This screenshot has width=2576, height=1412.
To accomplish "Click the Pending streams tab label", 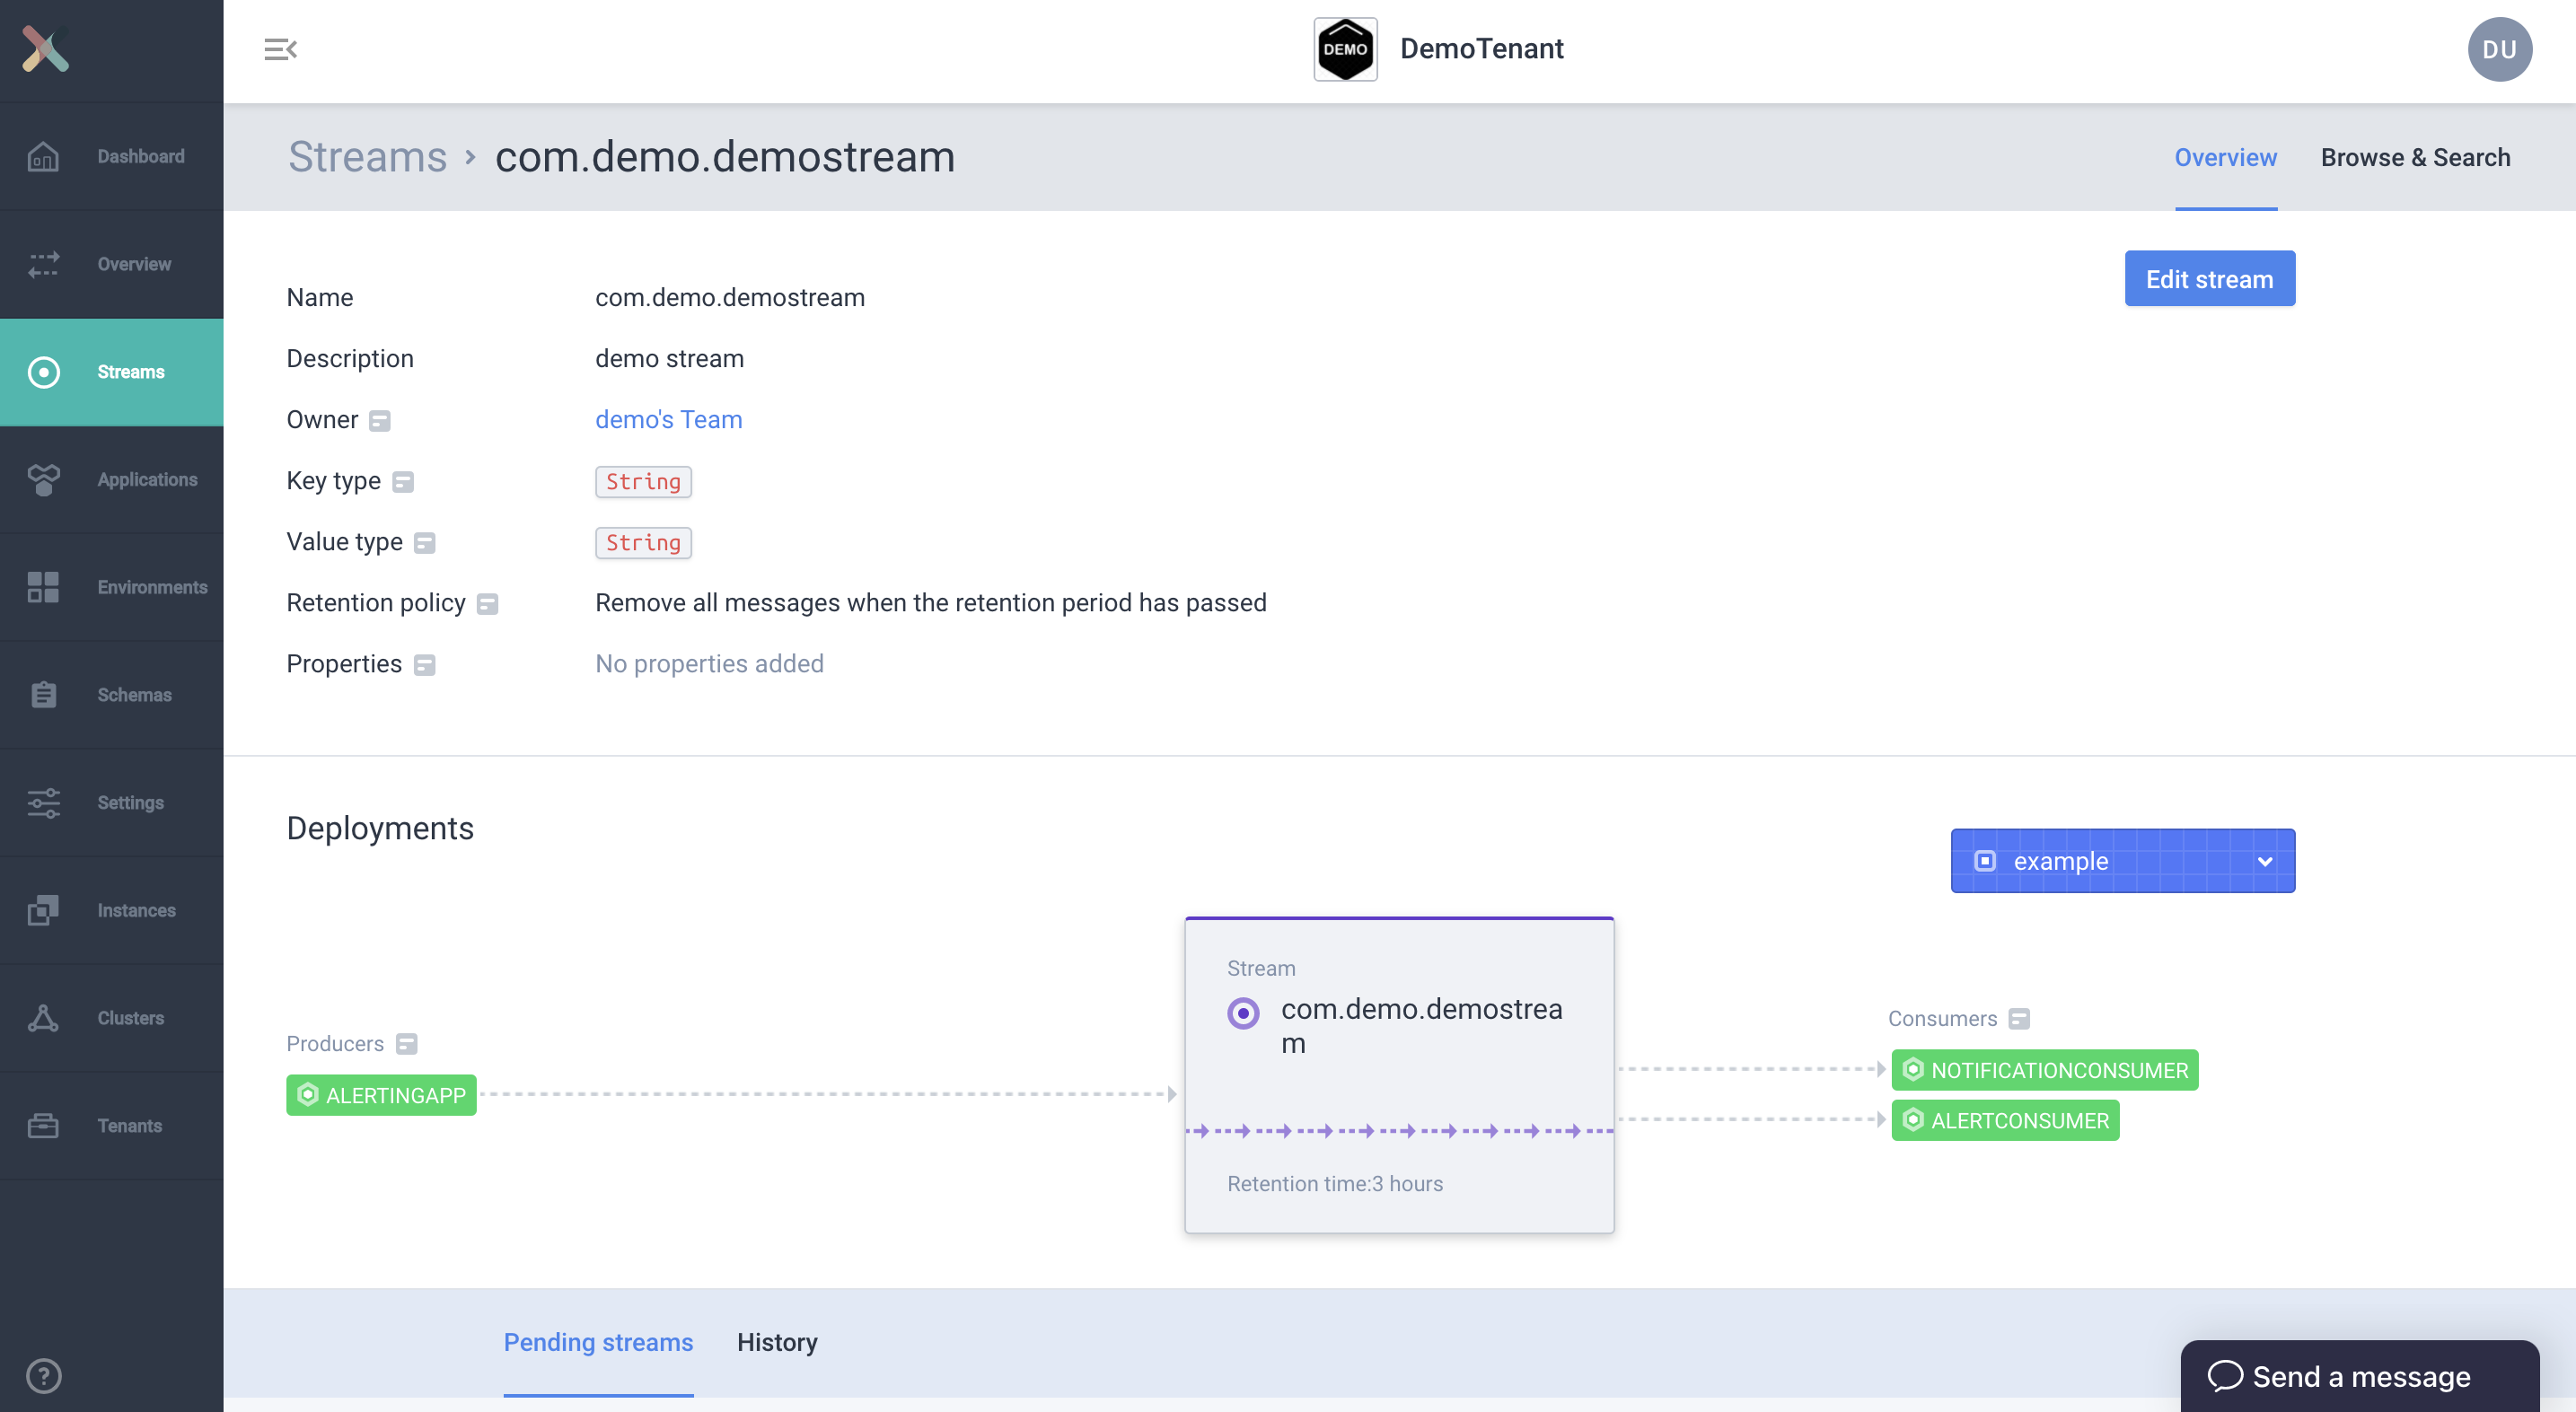I will [x=598, y=1341].
